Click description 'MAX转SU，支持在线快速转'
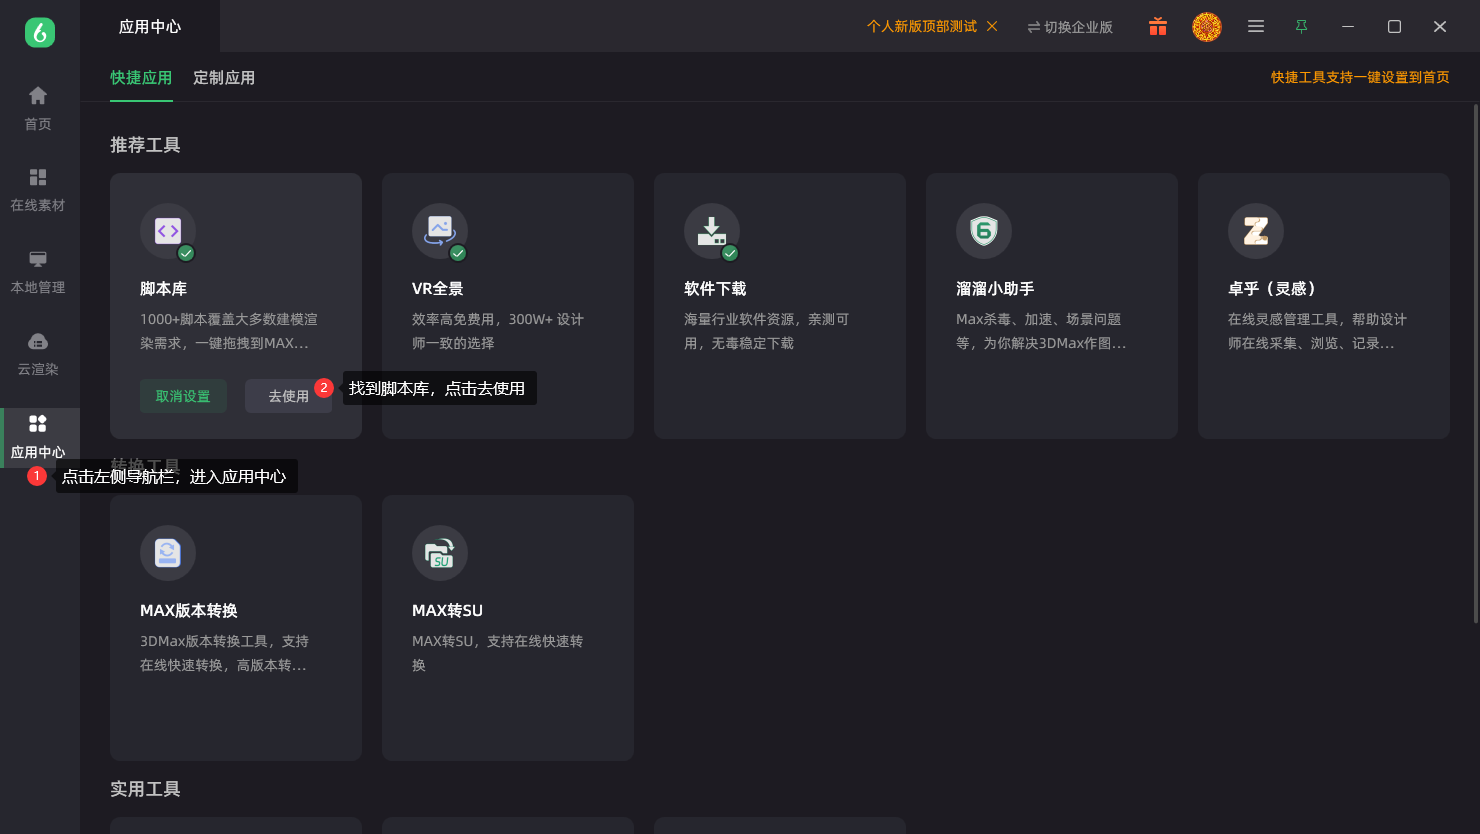Image resolution: width=1480 pixels, height=834 pixels. coord(497,641)
